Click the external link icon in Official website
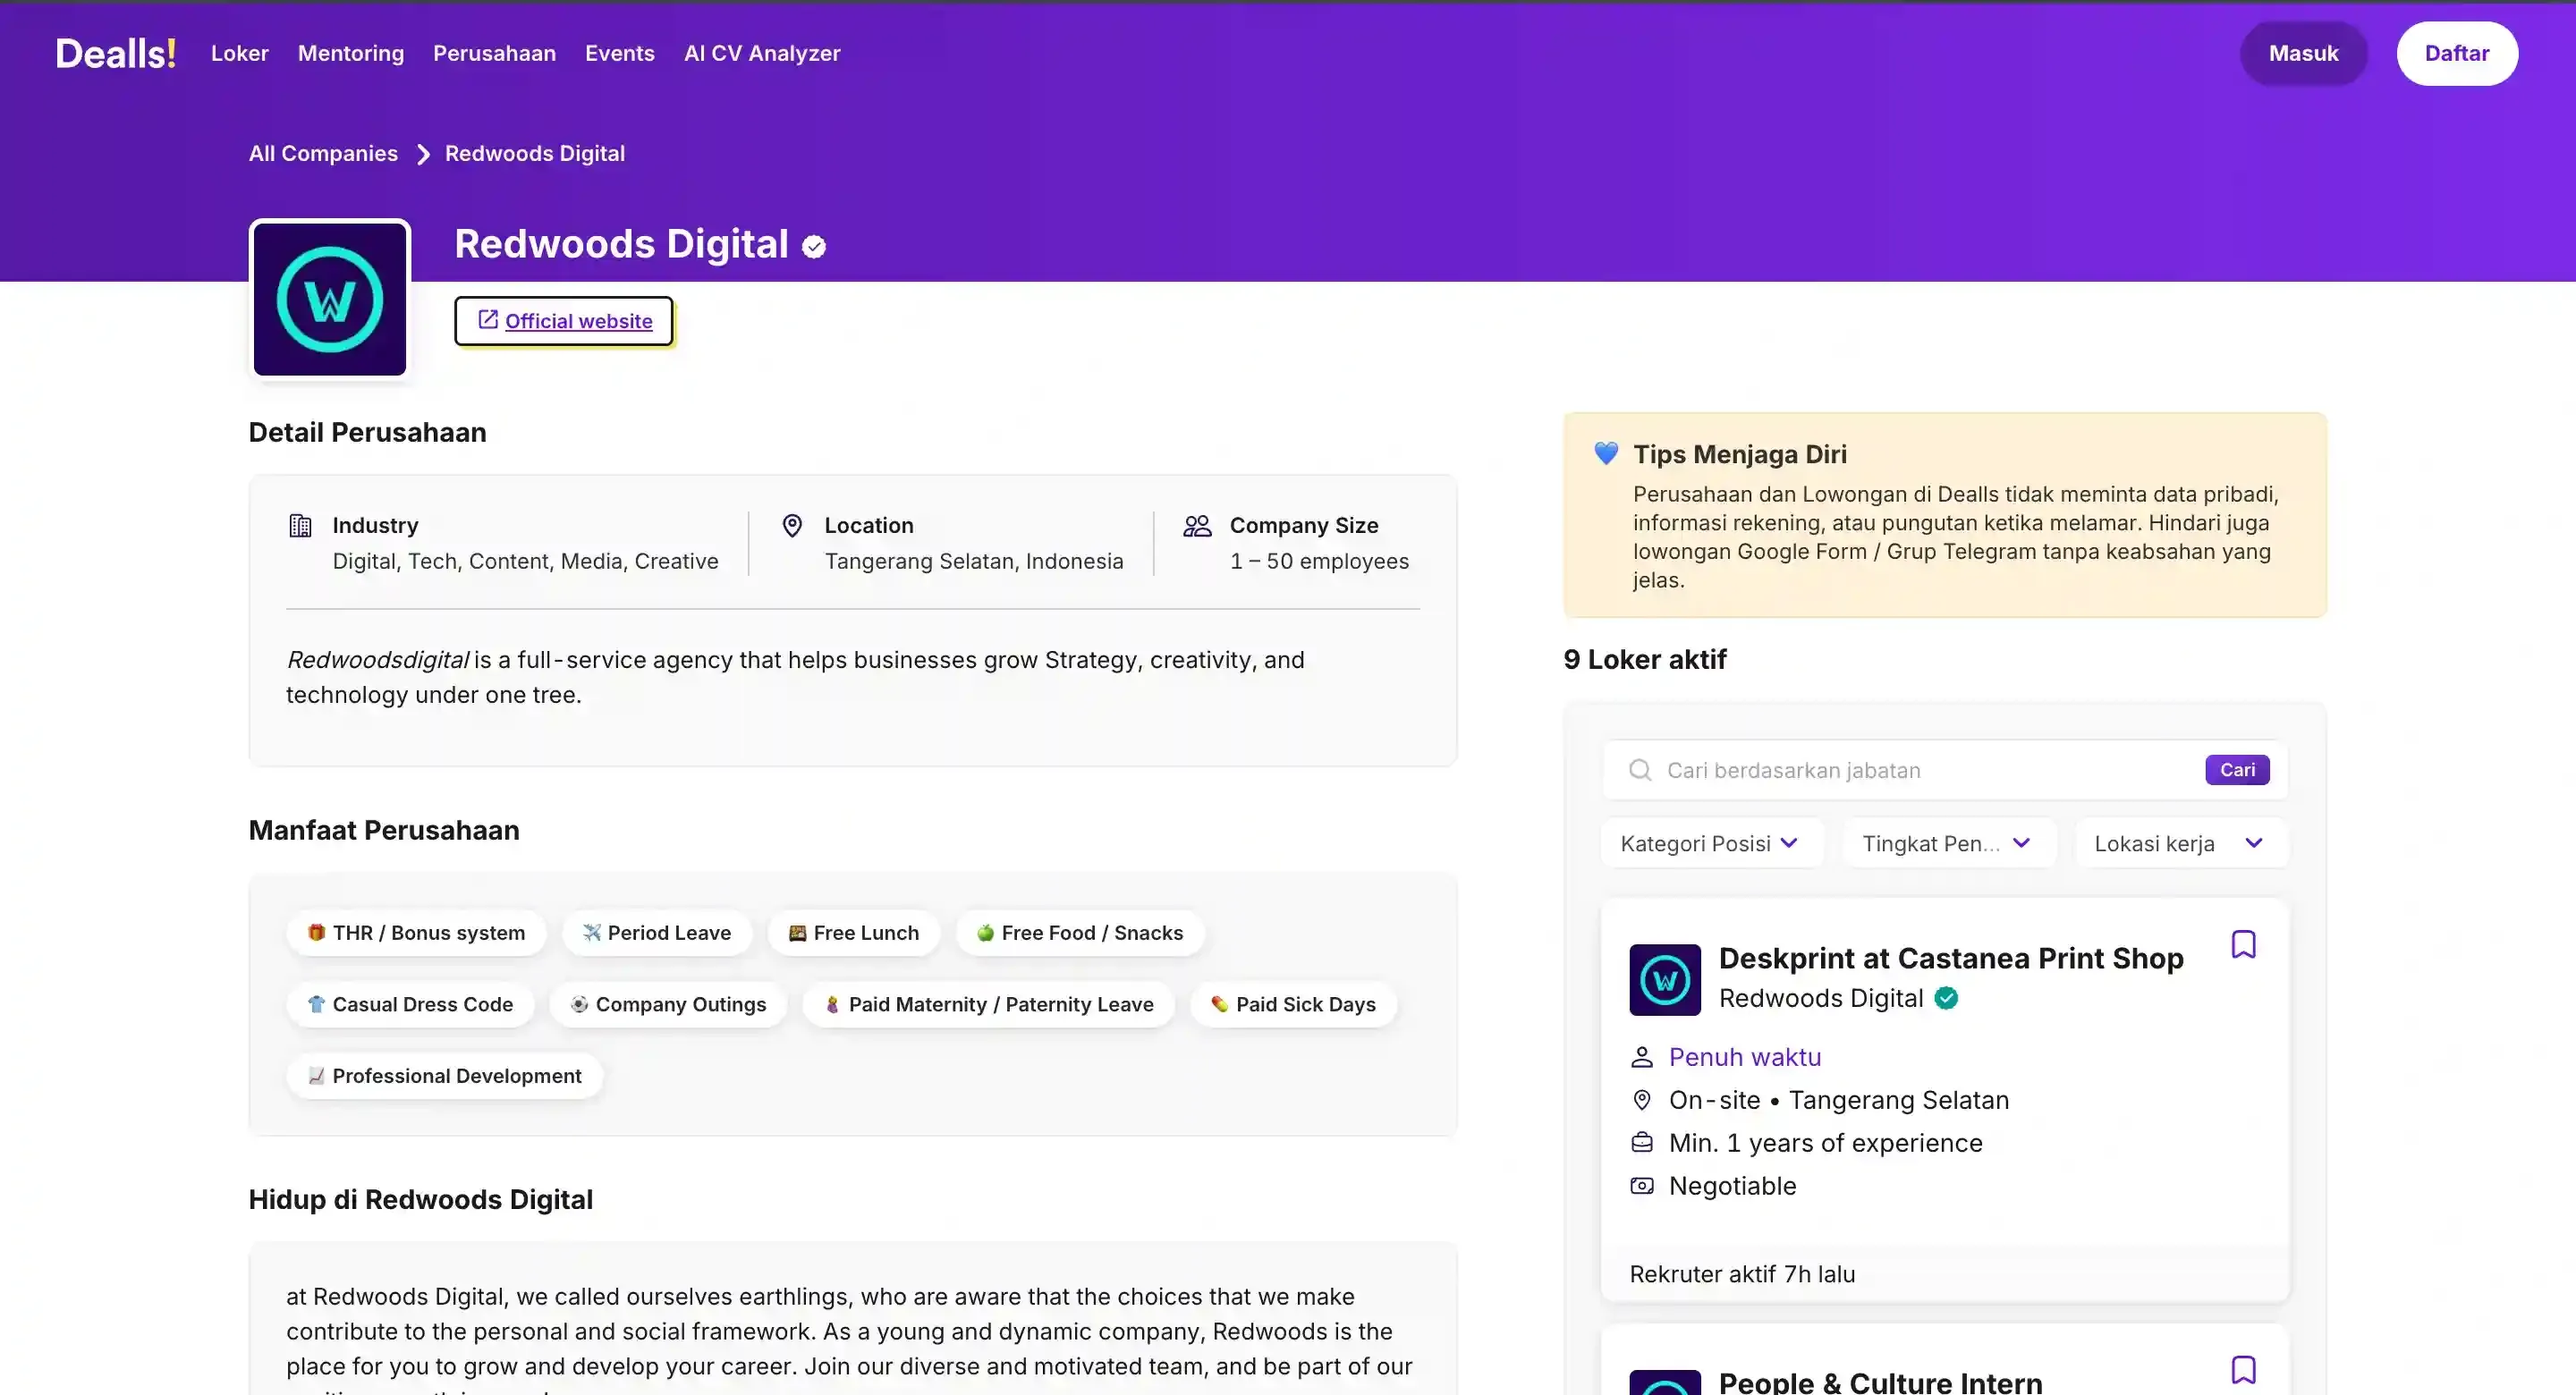 pos(488,320)
